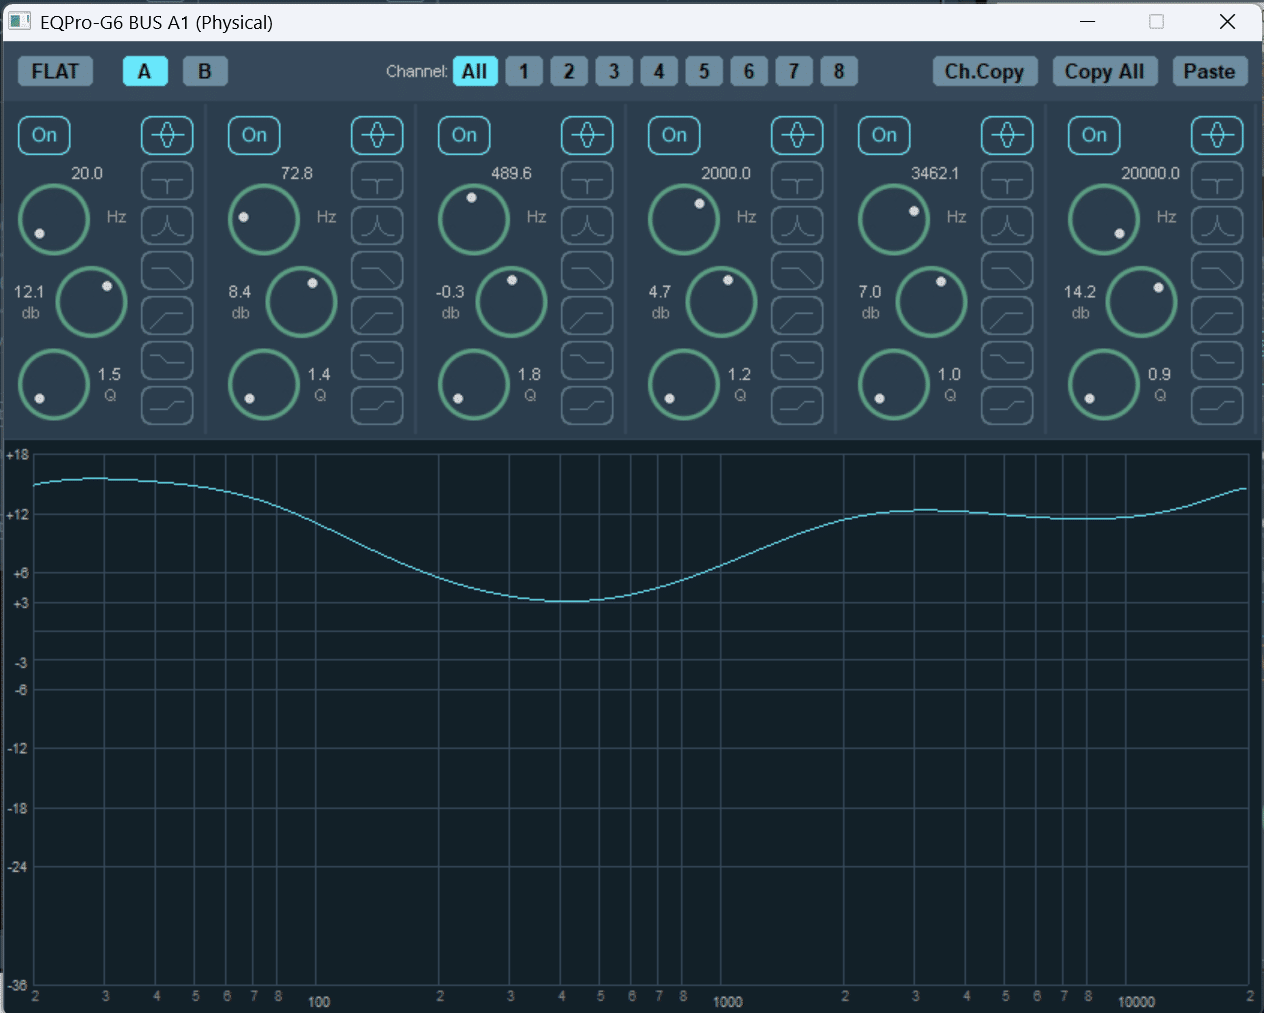
Task: Select the bell filter icon for 72.8 Hz band
Action: (x=377, y=135)
